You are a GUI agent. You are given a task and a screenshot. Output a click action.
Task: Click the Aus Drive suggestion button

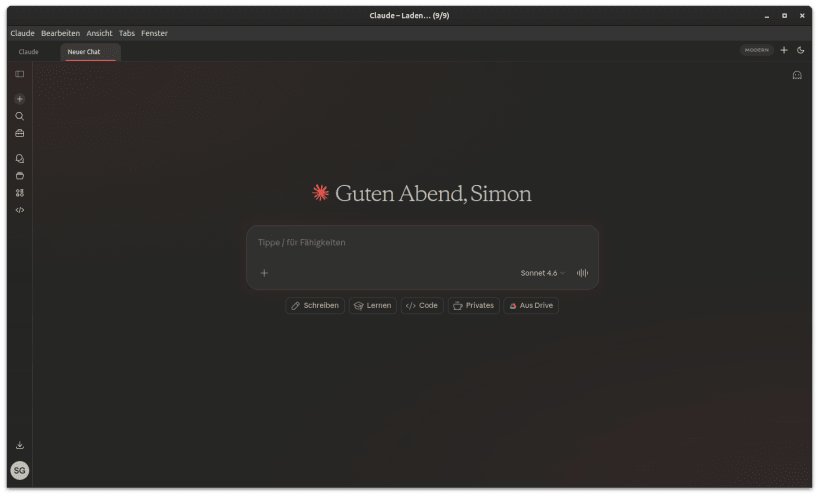click(x=531, y=305)
